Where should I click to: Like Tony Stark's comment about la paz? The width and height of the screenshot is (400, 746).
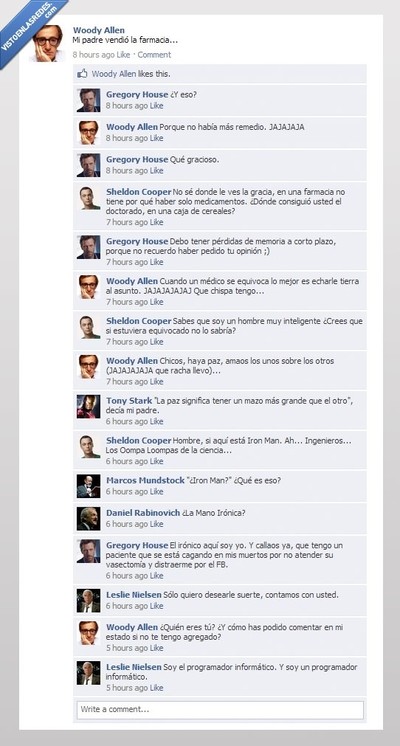point(156,422)
